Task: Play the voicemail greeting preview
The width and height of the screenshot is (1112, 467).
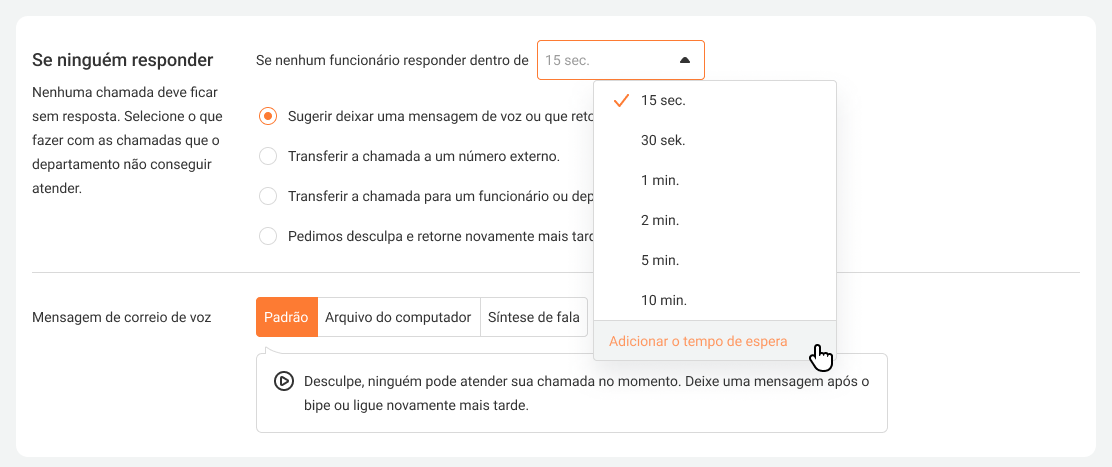Action: pyautogui.click(x=283, y=381)
